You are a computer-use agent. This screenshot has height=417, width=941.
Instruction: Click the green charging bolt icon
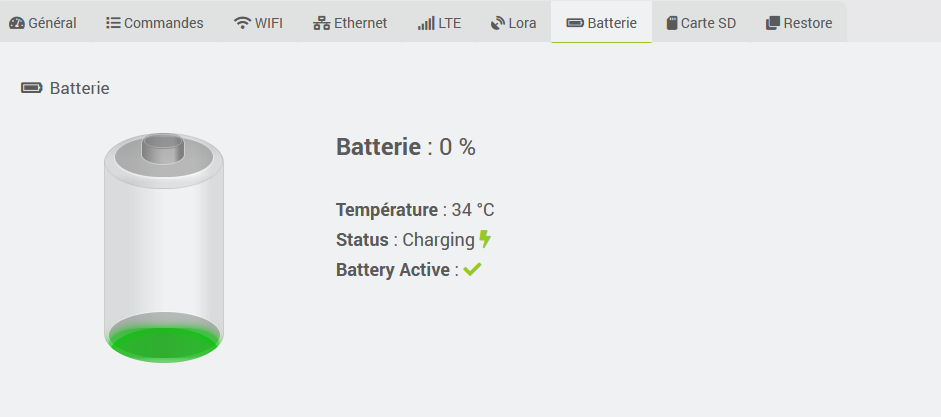[485, 239]
